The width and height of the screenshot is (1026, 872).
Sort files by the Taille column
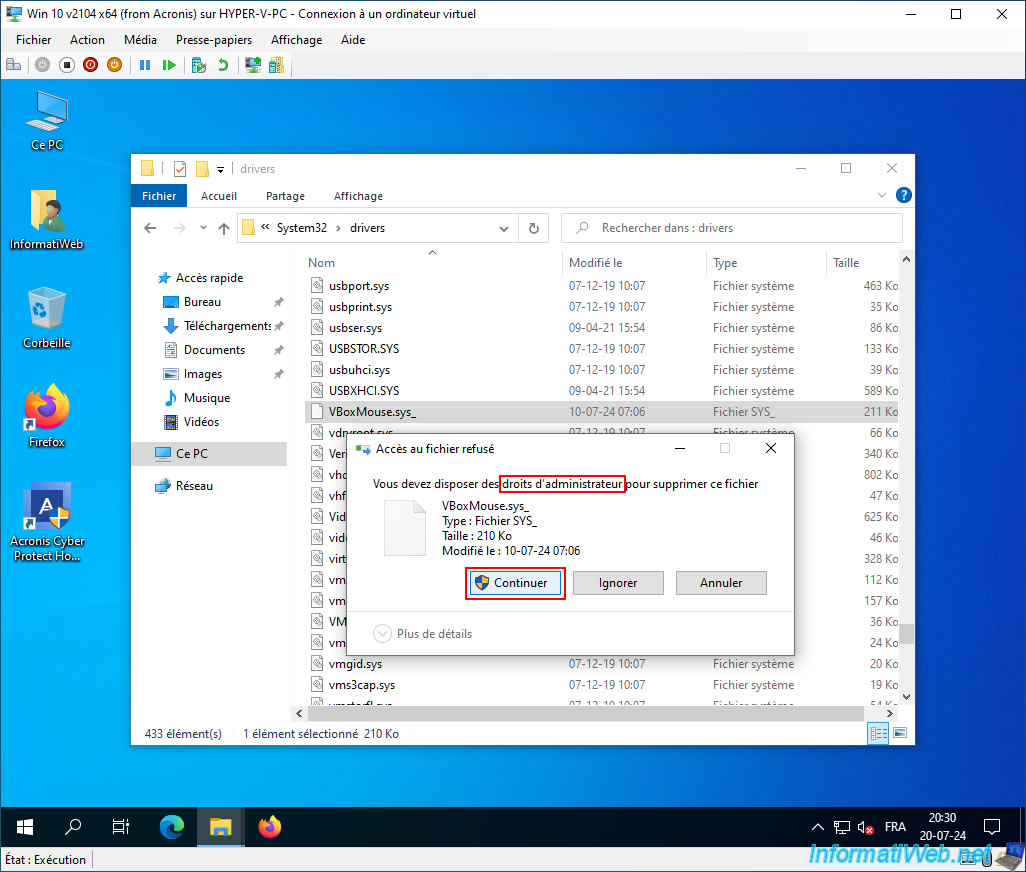(x=845, y=262)
